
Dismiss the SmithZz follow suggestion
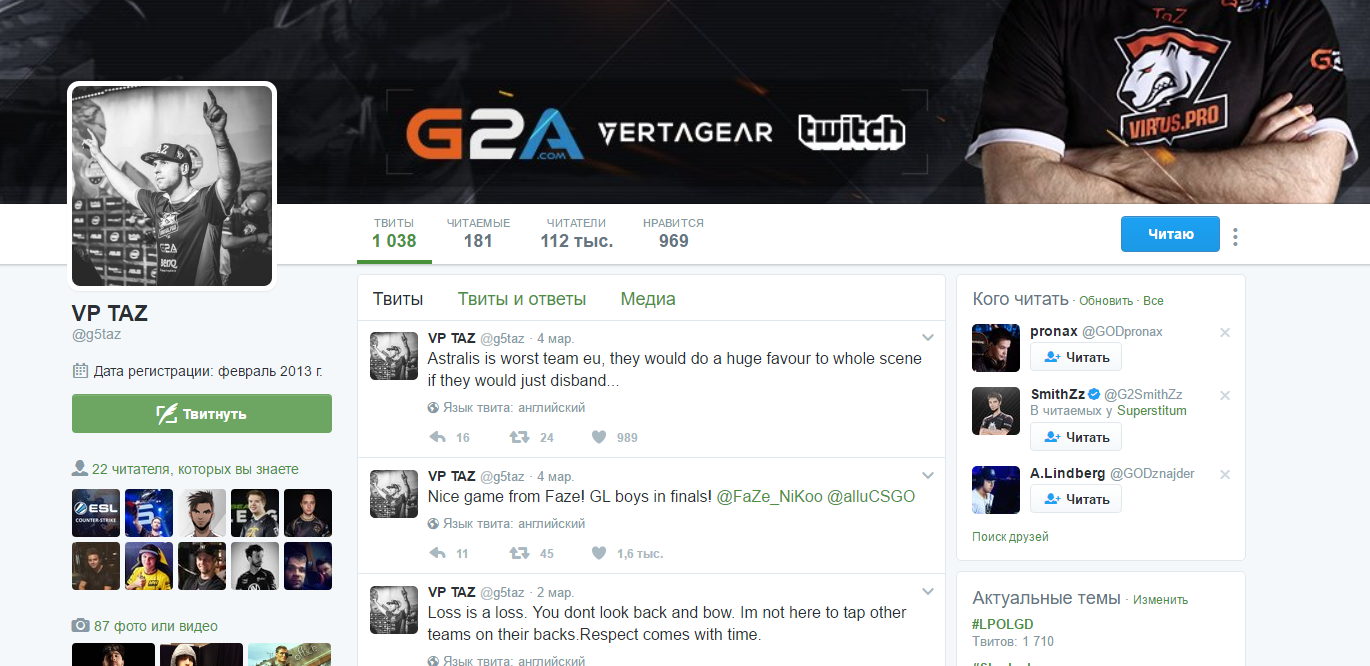coord(1225,395)
